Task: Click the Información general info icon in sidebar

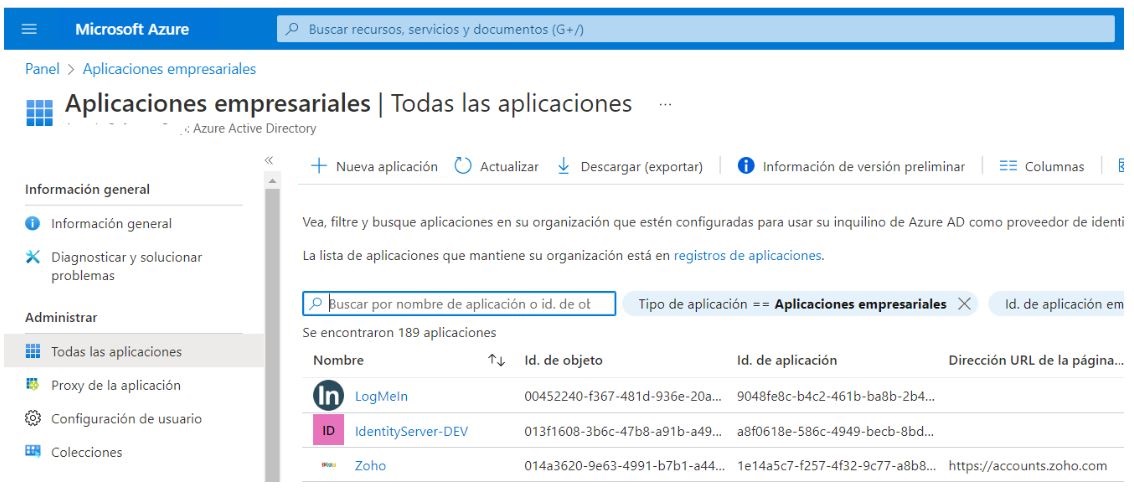Action: point(33,224)
